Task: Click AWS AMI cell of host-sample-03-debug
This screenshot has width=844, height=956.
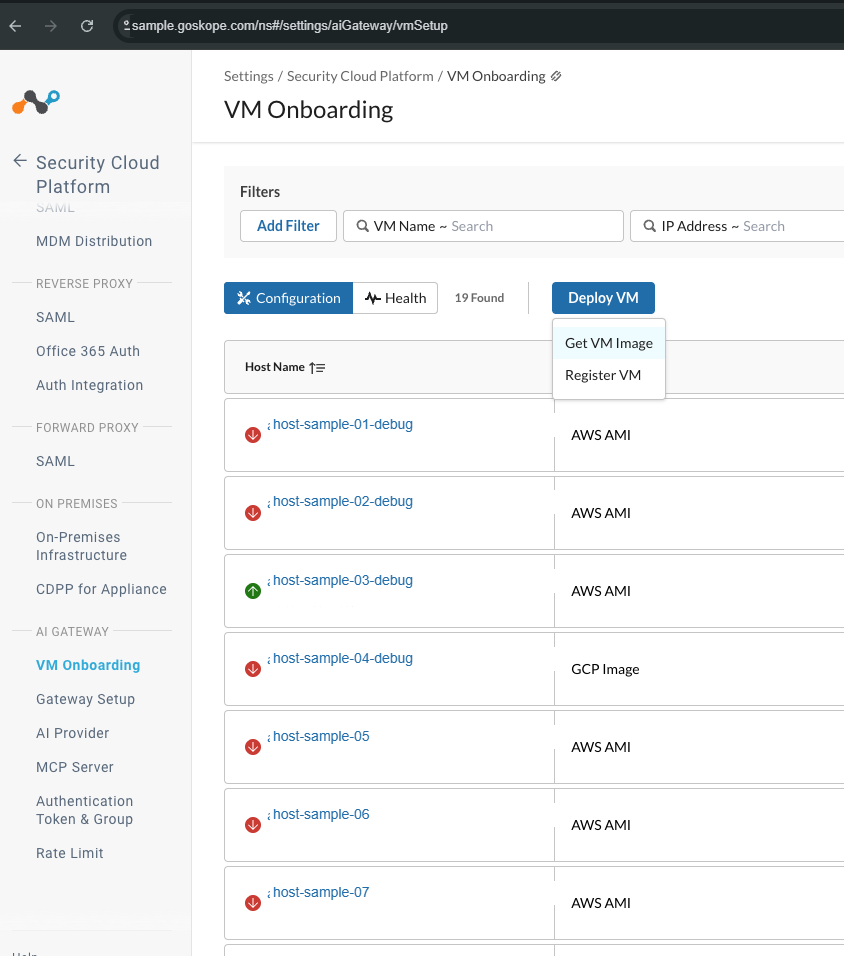Action: pos(601,591)
